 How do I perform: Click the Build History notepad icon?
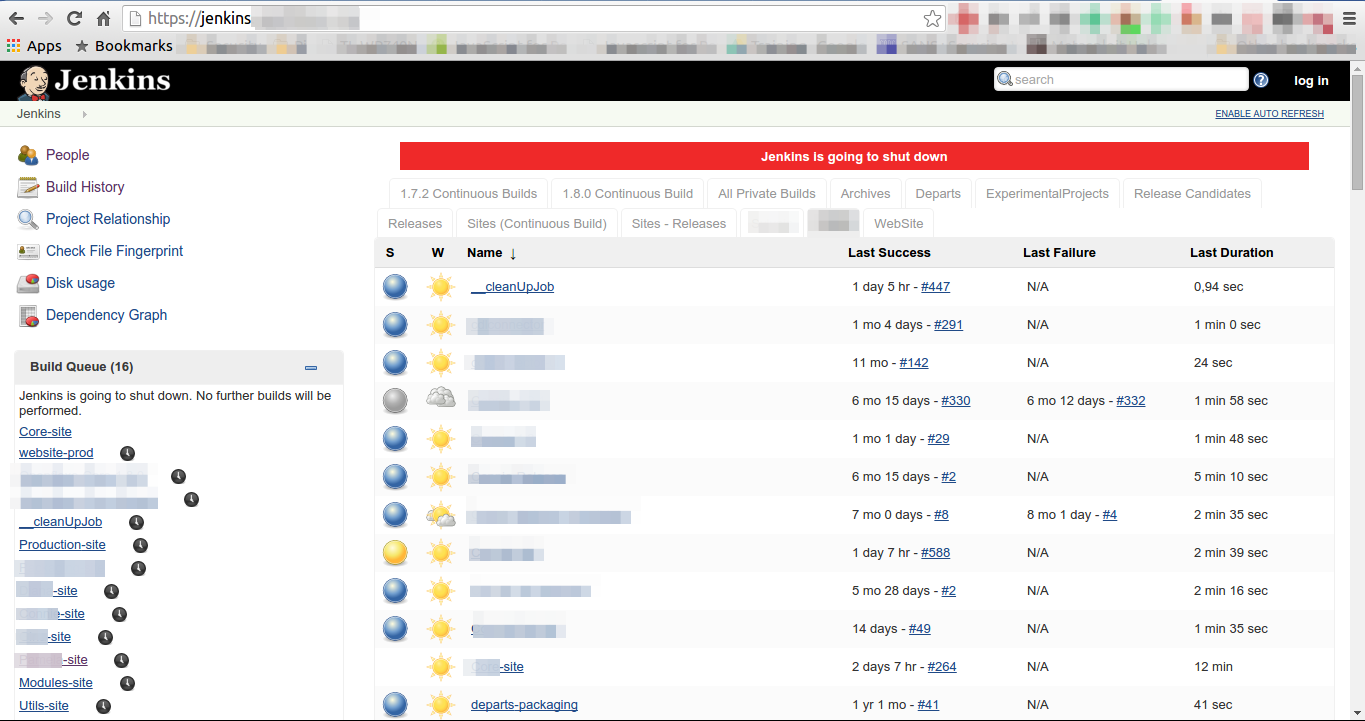[28, 187]
